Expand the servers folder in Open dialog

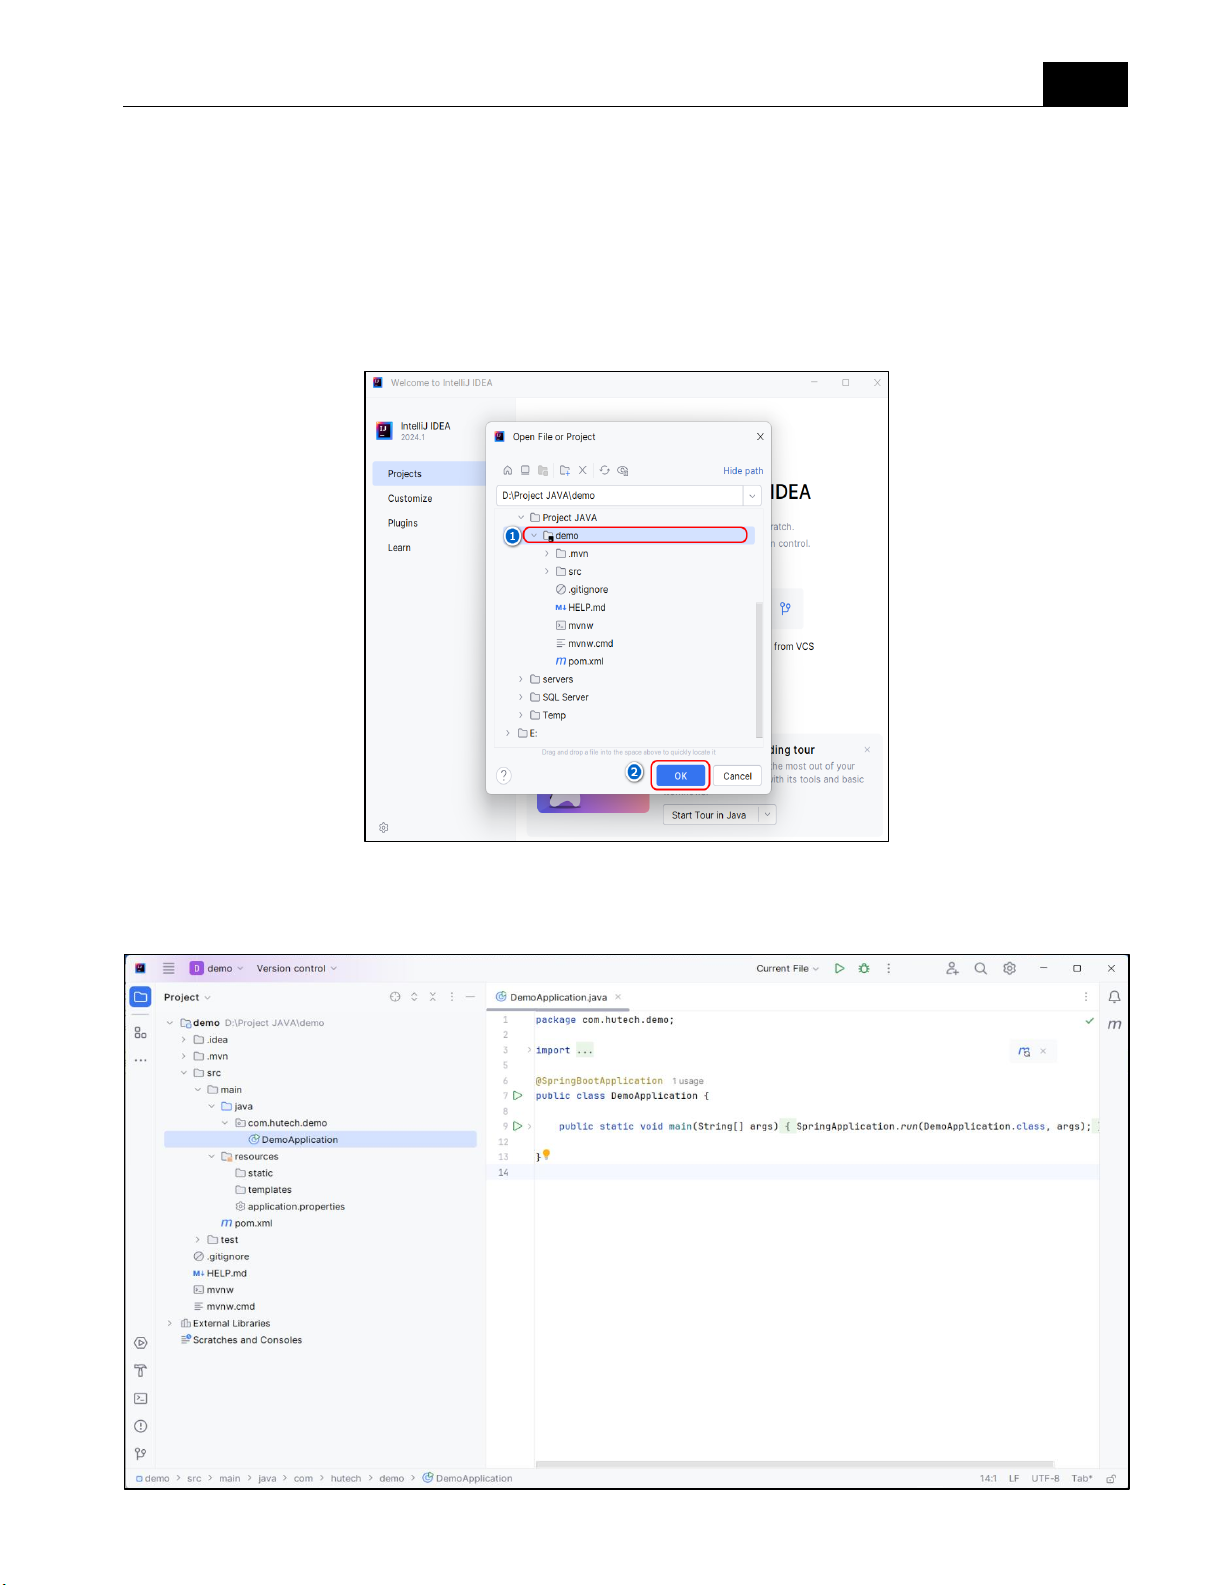coord(520,680)
